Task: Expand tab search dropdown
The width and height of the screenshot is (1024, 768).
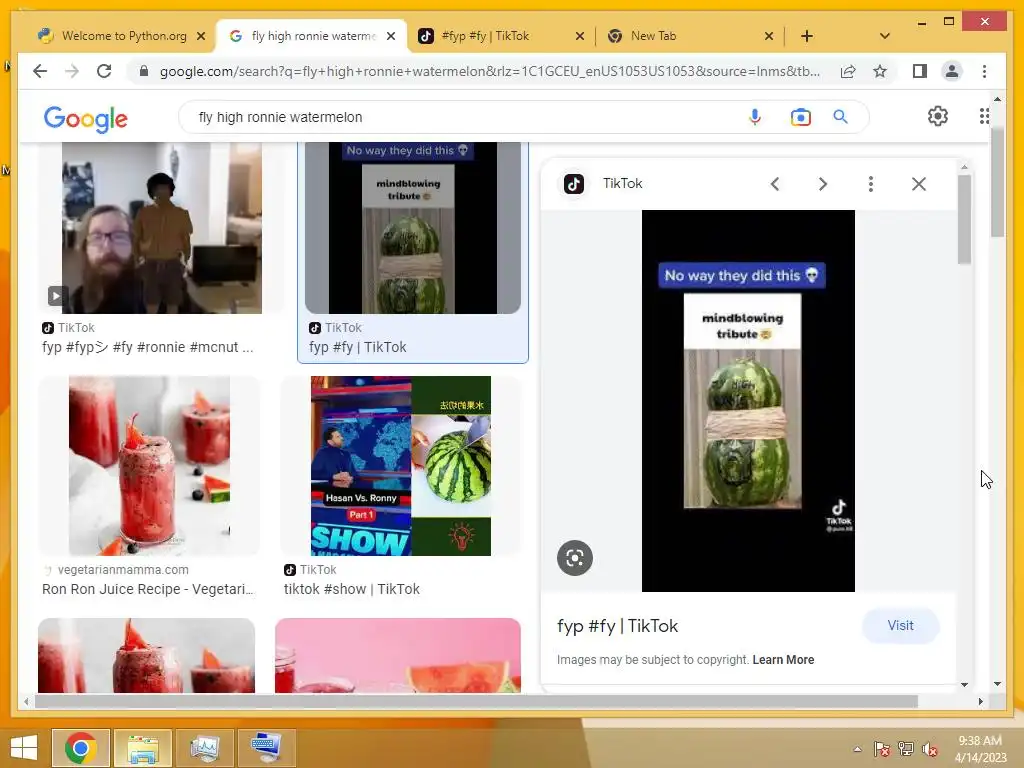Action: (884, 36)
